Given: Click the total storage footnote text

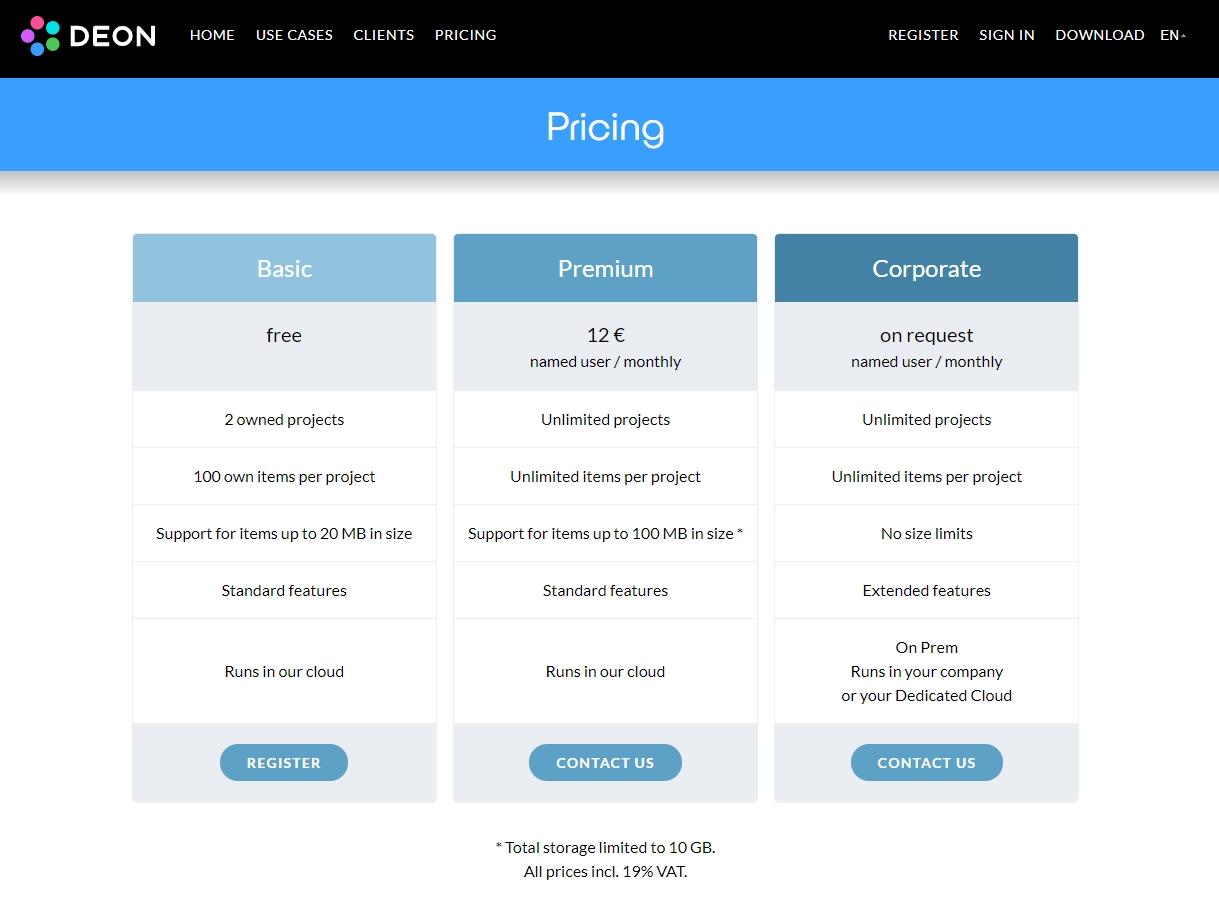Looking at the screenshot, I should point(605,847).
